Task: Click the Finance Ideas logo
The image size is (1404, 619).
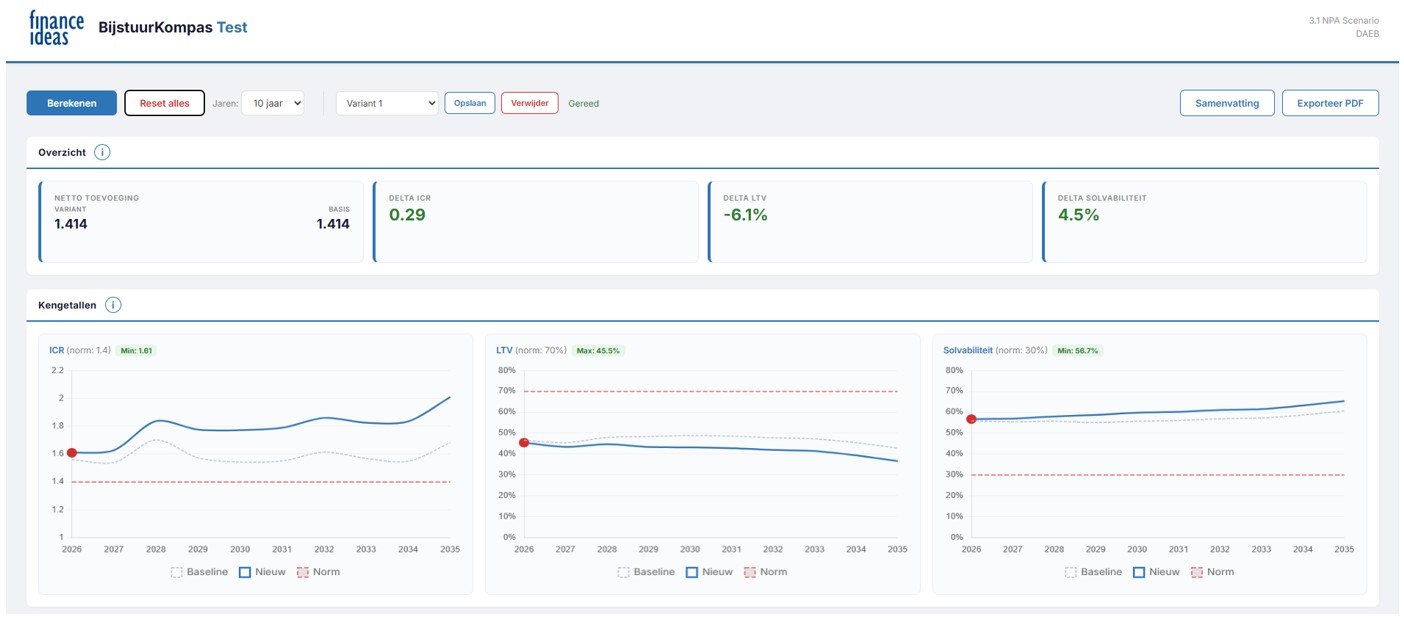Action: coord(56,27)
